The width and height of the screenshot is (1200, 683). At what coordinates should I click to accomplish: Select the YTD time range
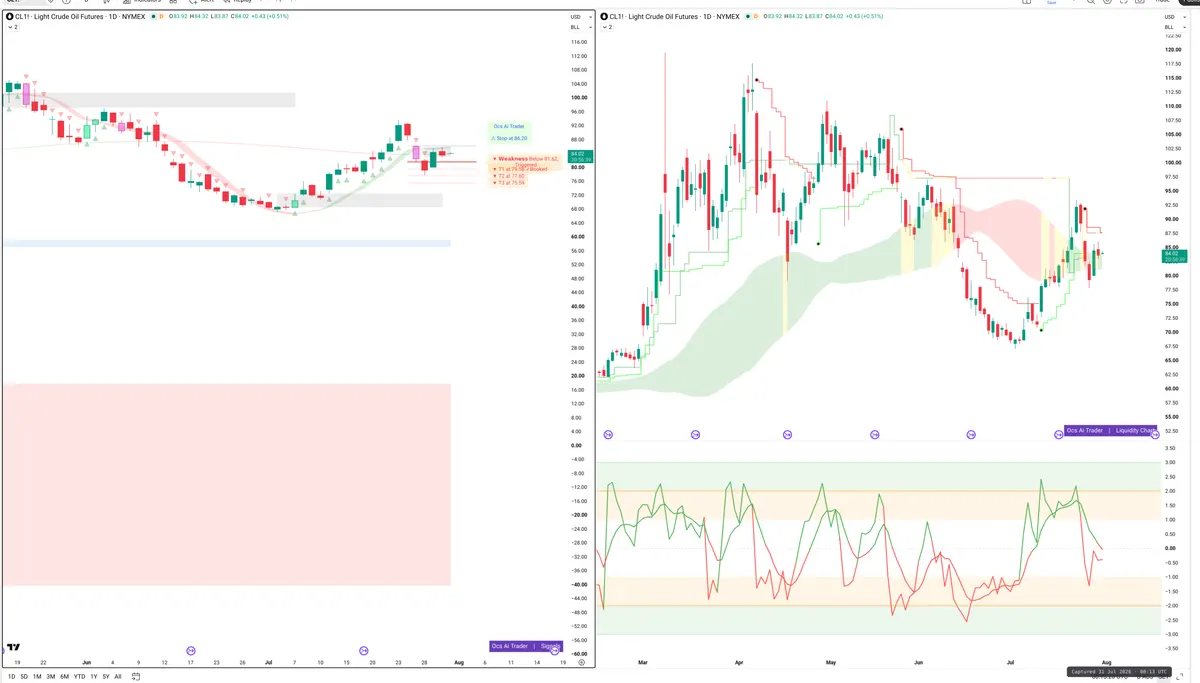(79, 677)
